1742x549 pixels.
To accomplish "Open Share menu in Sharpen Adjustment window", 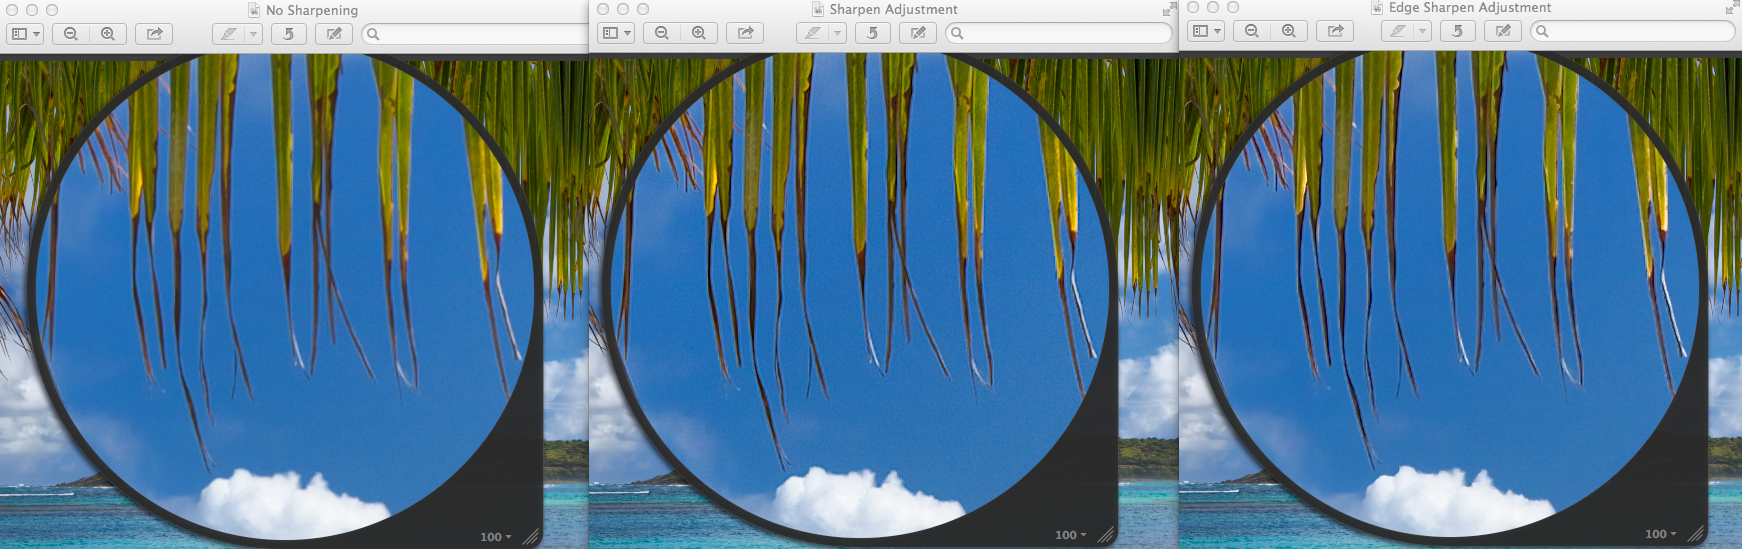I will (745, 33).
